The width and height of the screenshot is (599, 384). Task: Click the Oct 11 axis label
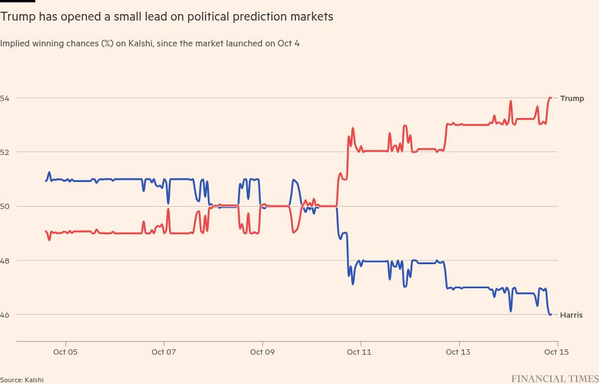click(359, 352)
